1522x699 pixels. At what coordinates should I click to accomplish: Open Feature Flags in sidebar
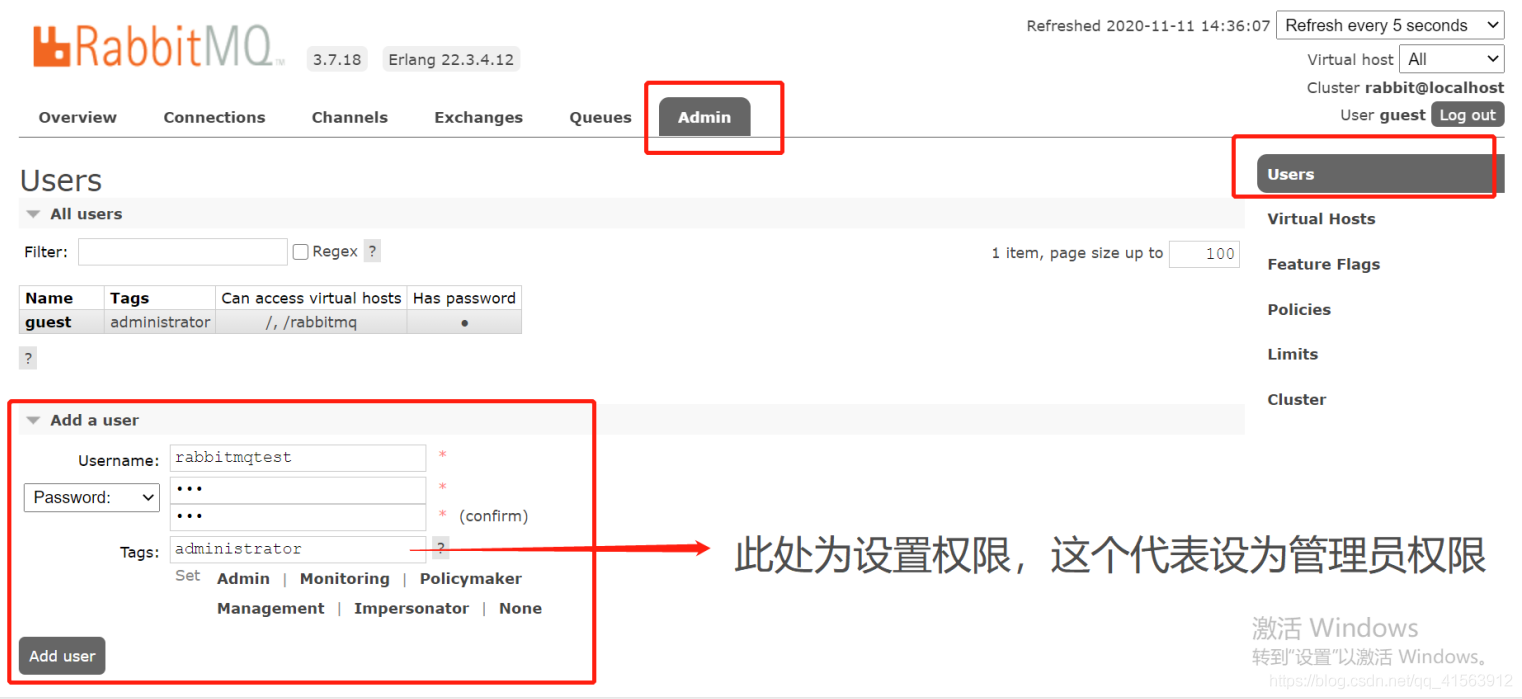(x=1323, y=264)
